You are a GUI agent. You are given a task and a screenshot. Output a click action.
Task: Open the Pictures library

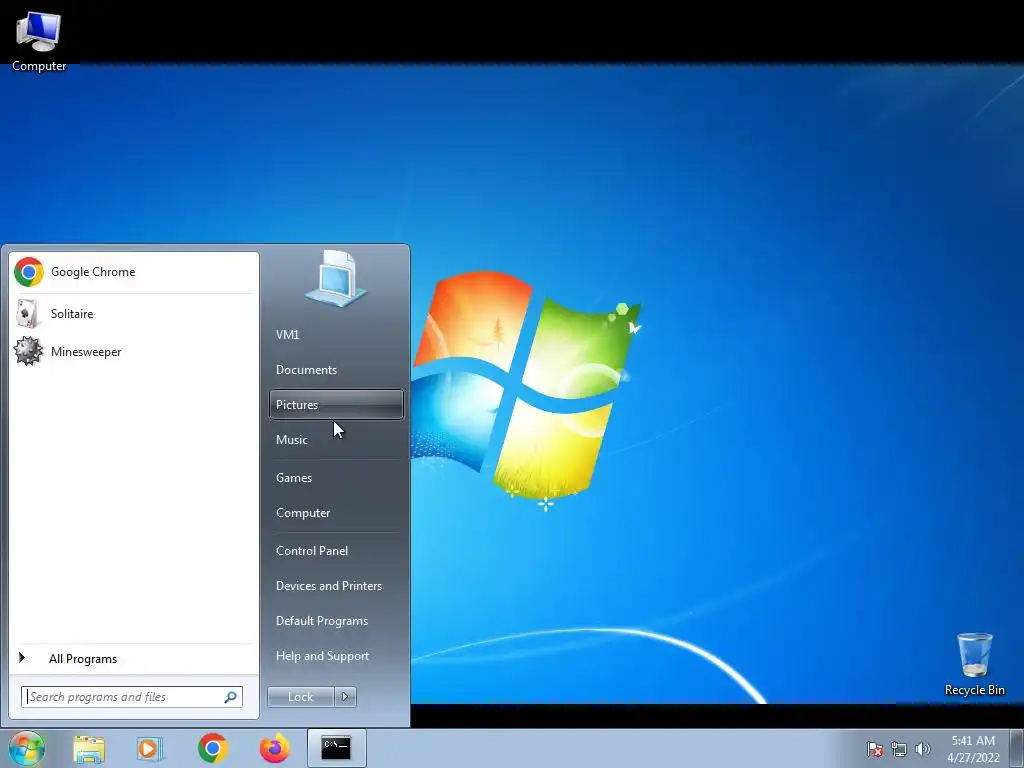(x=336, y=405)
